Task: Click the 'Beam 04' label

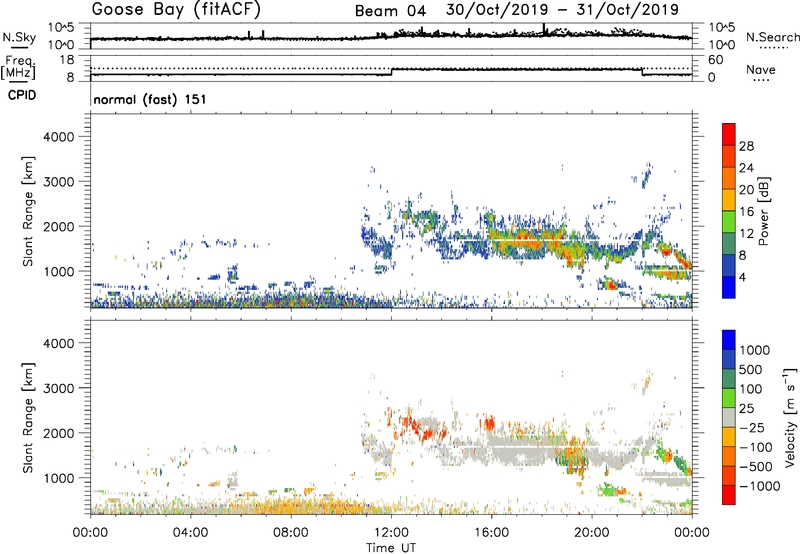Action: click(x=390, y=11)
